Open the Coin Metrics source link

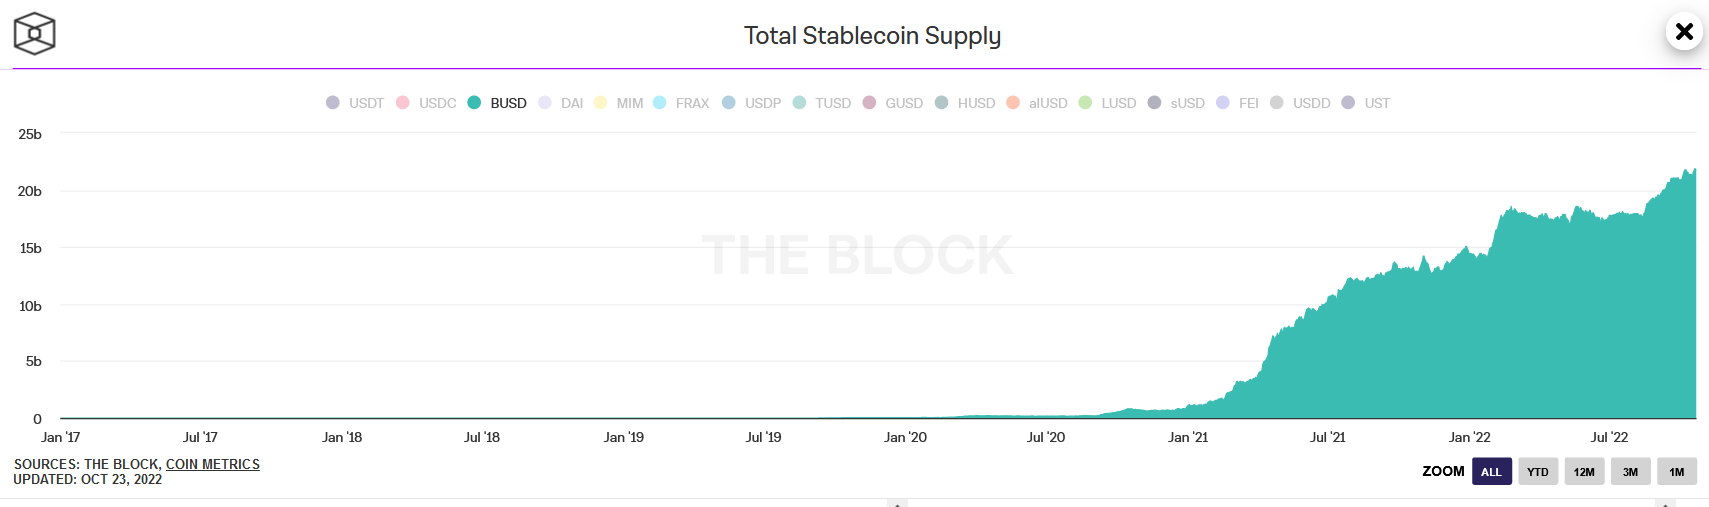tap(213, 465)
